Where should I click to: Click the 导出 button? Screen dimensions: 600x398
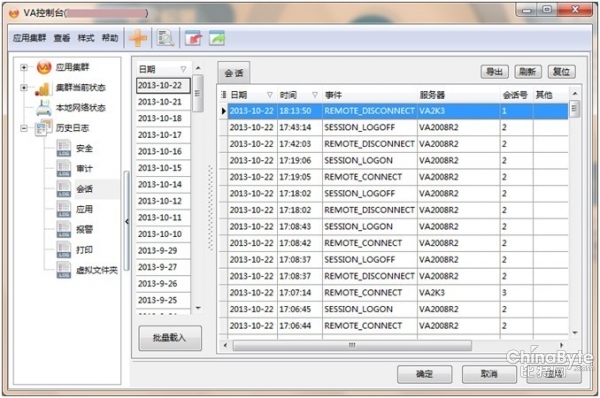click(x=494, y=72)
